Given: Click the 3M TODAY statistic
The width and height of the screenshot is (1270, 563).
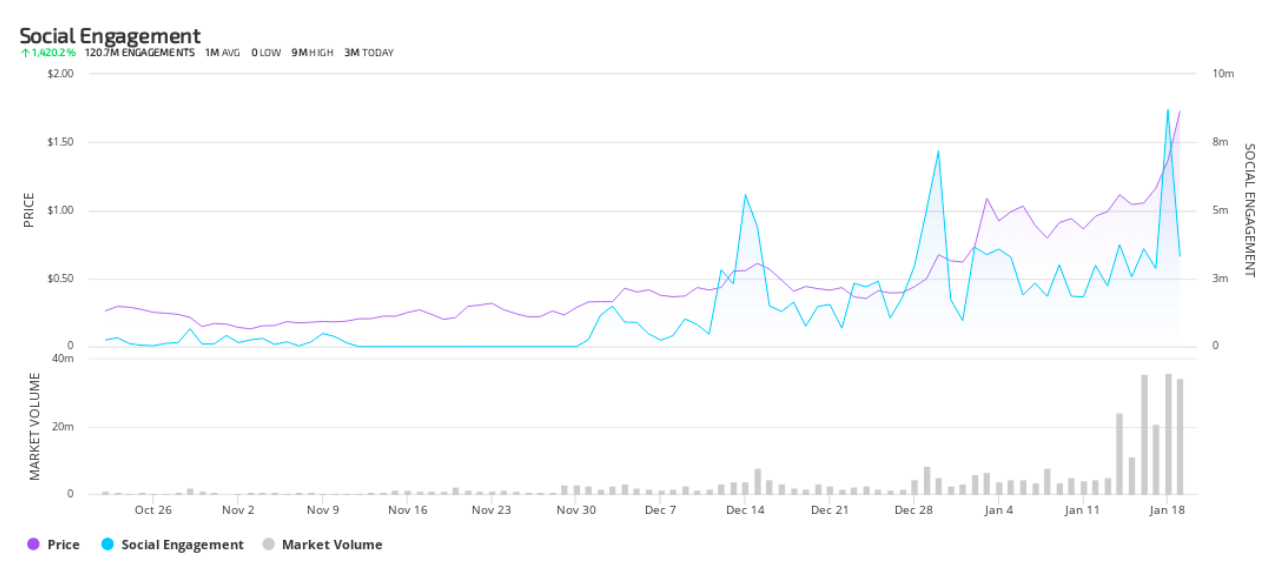Looking at the screenshot, I should coord(369,53).
